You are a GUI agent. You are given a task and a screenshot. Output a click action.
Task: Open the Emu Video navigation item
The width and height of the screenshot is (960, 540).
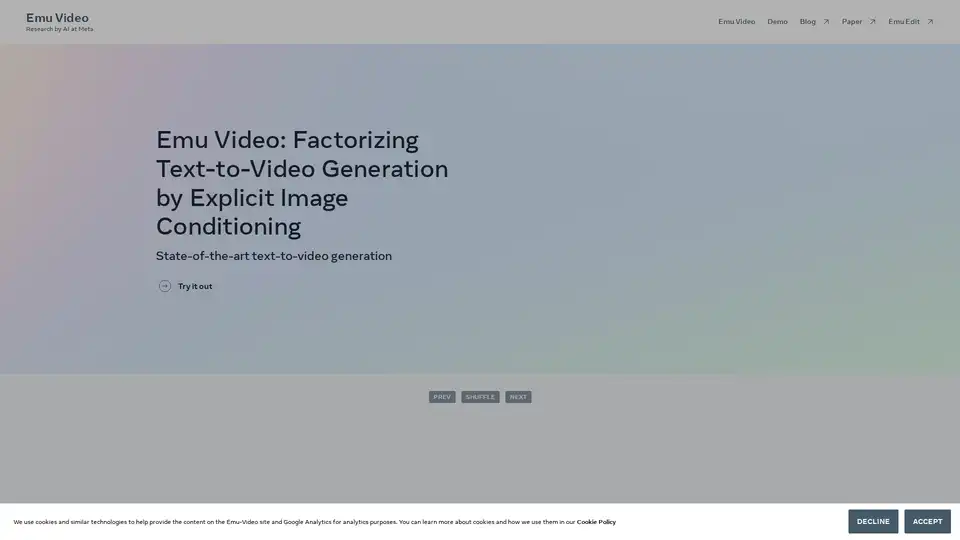(x=736, y=21)
